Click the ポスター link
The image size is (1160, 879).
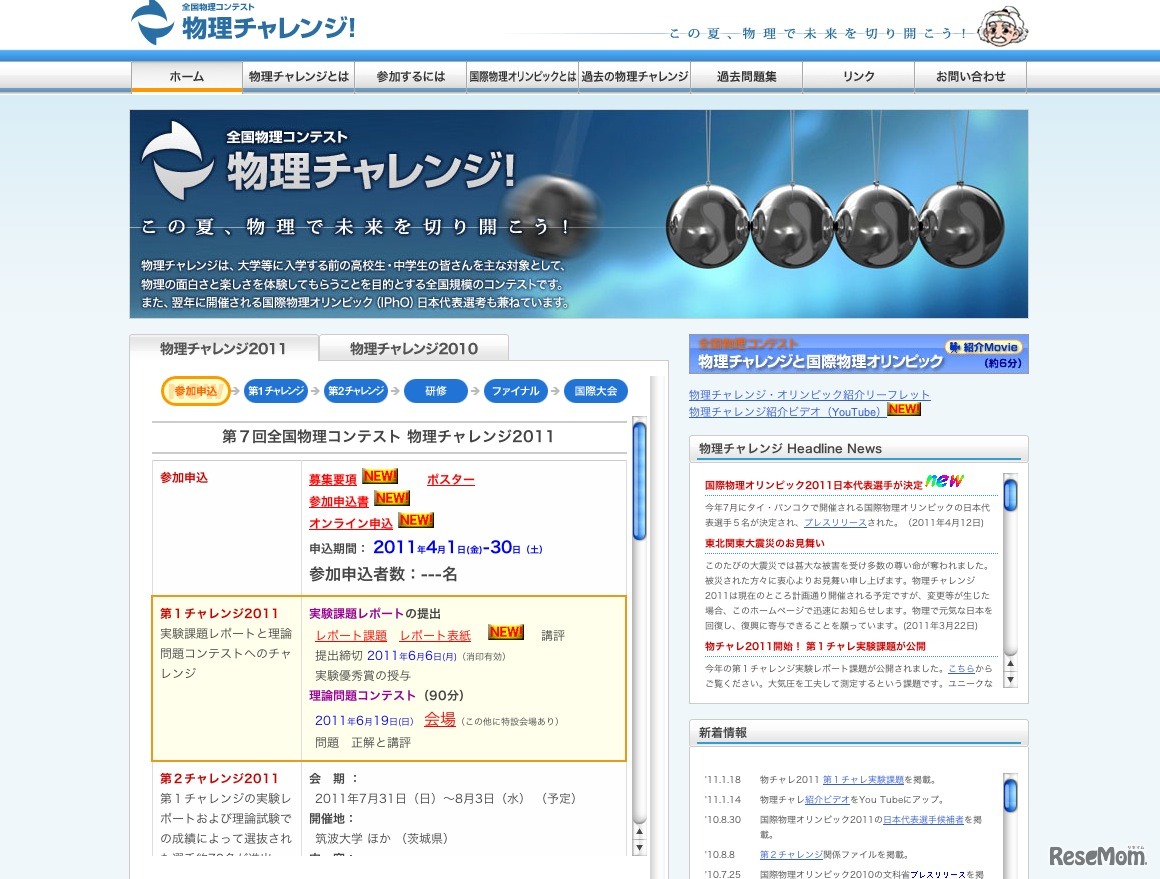coord(450,479)
